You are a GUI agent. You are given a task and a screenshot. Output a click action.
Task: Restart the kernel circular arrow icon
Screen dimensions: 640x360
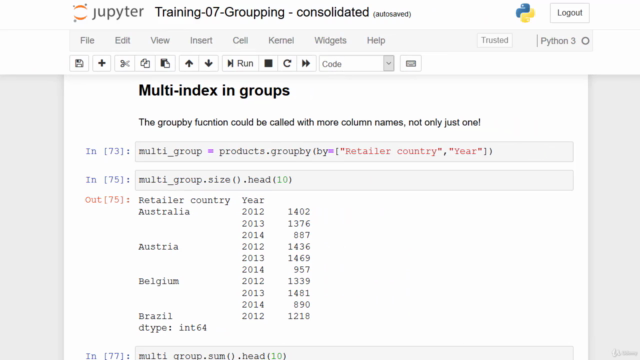point(287,64)
